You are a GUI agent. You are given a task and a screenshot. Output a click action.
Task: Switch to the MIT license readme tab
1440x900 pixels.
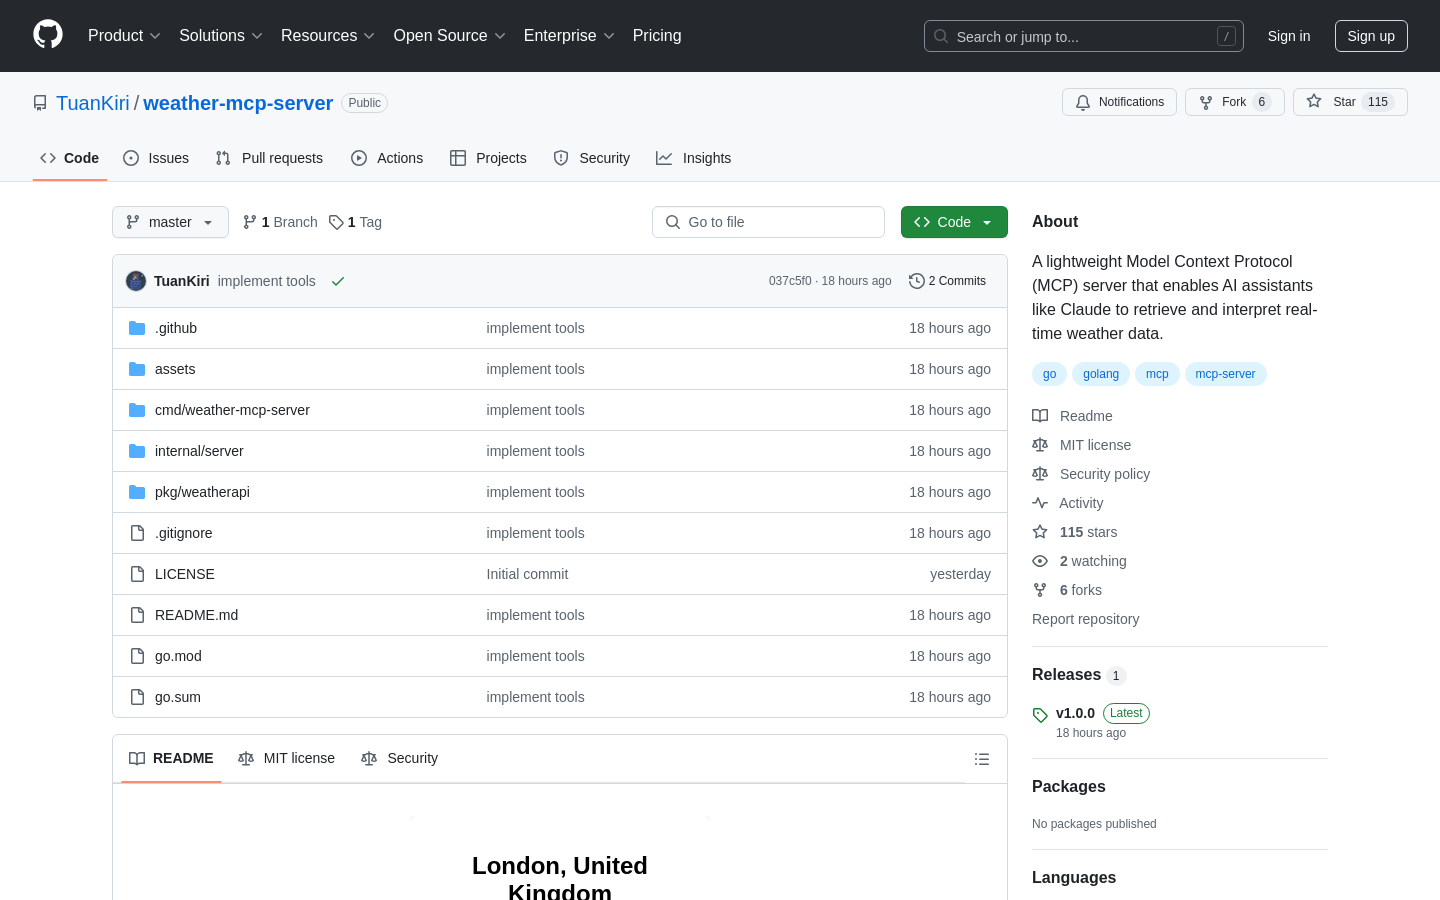pyautogui.click(x=286, y=758)
